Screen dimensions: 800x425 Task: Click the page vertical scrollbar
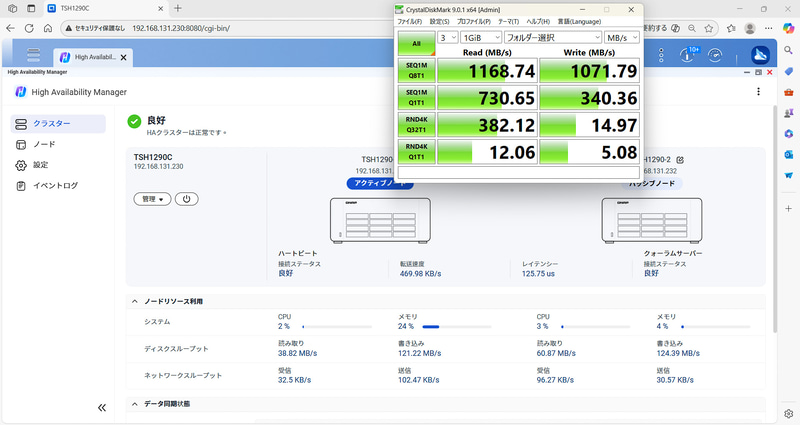[x=774, y=219]
